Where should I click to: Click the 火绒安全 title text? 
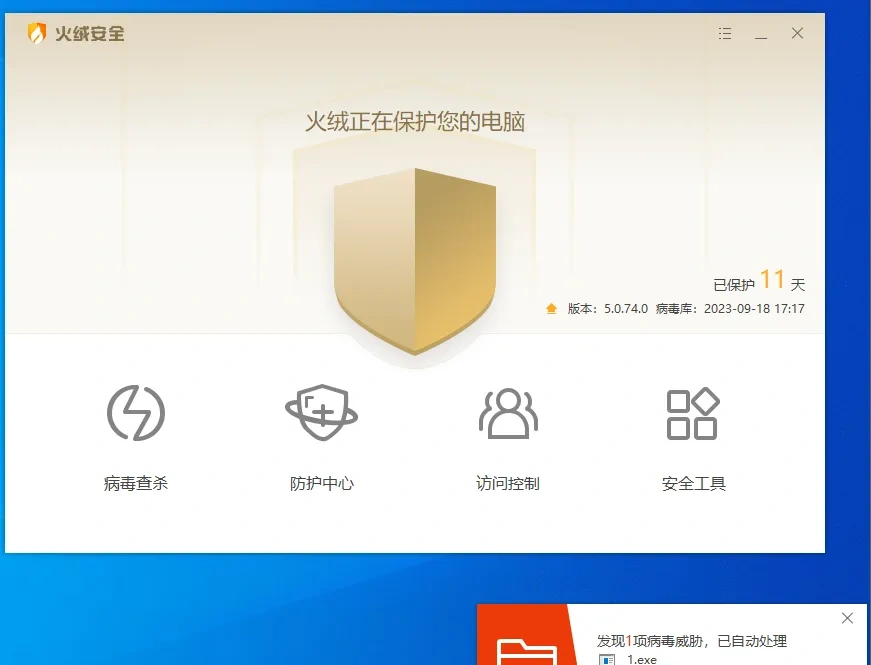(89, 33)
